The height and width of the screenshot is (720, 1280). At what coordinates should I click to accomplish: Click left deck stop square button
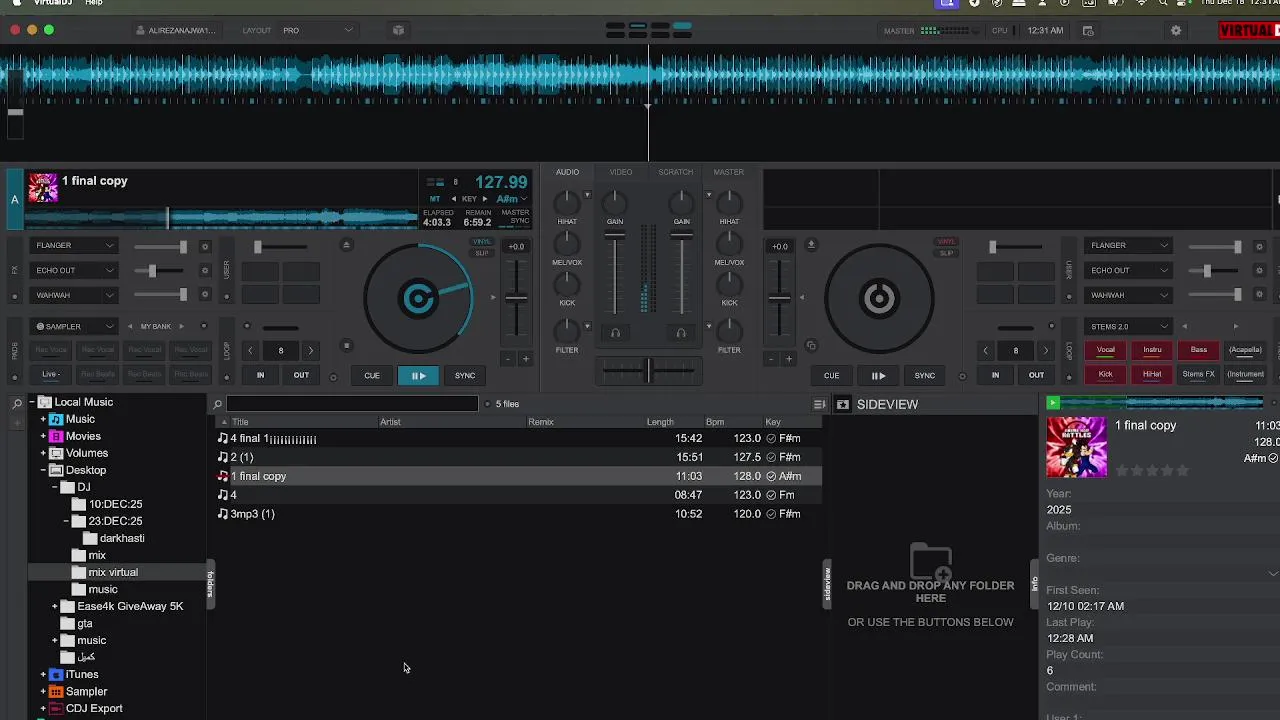click(x=346, y=346)
